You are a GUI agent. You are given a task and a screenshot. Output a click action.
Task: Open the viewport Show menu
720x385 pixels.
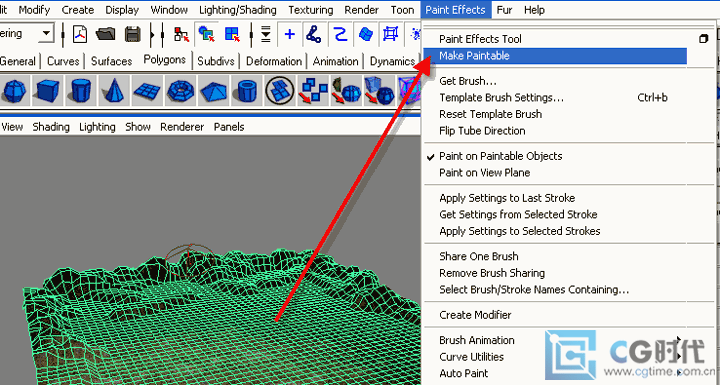click(x=138, y=127)
